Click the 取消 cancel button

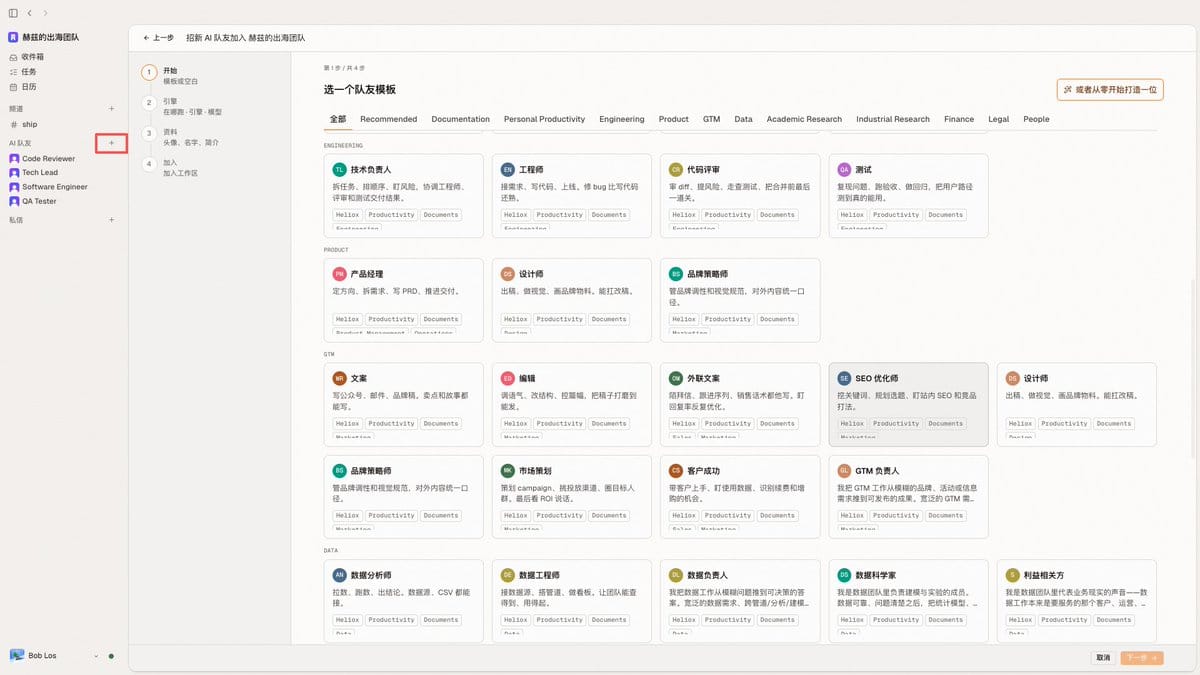1103,658
